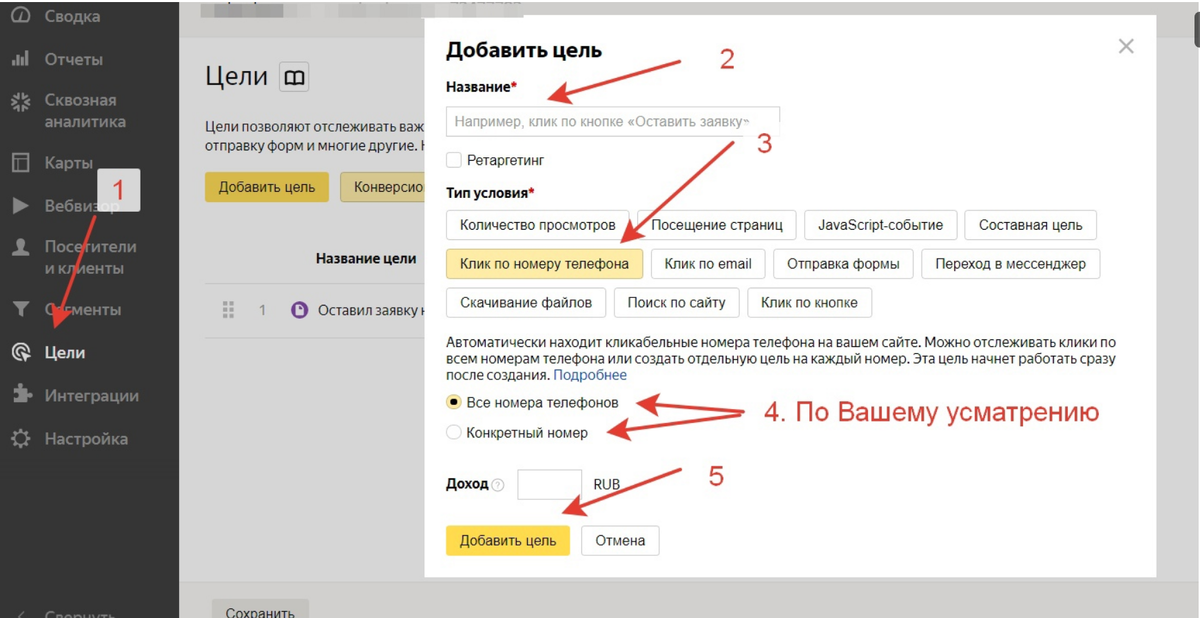The image size is (1200, 618).
Task: Open the Сводка dashboard icon
Action: tap(20, 17)
